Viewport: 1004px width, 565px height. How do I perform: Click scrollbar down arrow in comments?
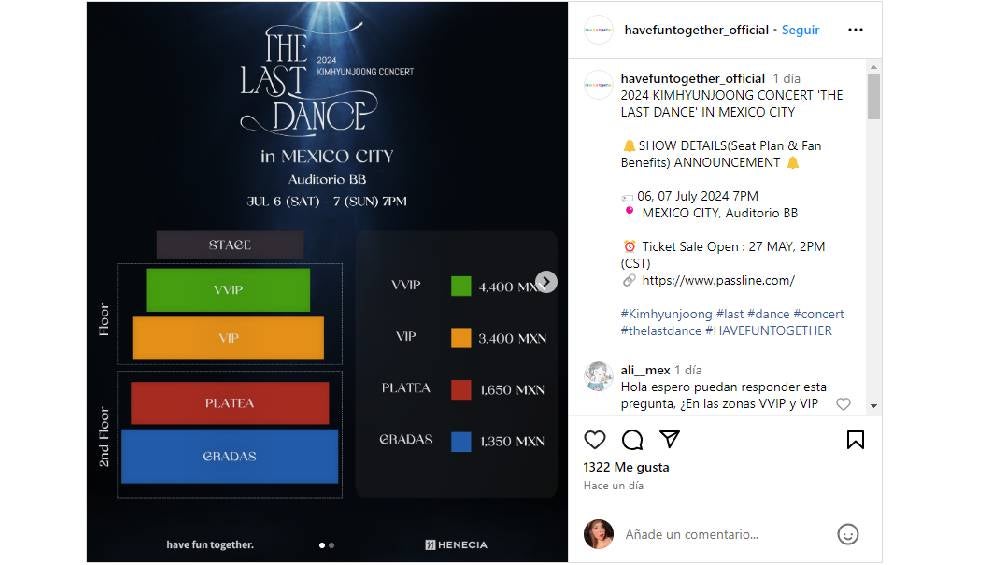click(874, 405)
